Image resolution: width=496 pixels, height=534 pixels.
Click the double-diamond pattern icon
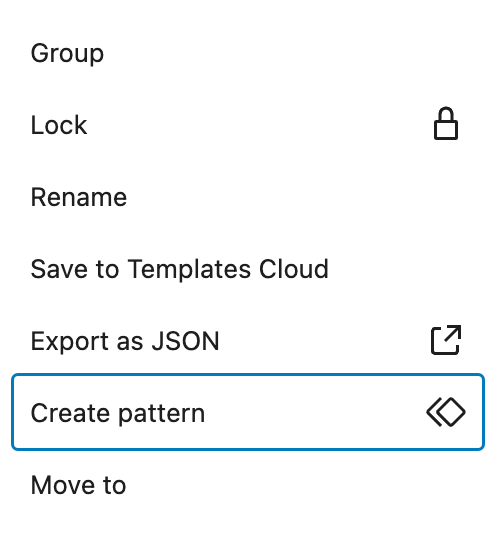point(446,412)
